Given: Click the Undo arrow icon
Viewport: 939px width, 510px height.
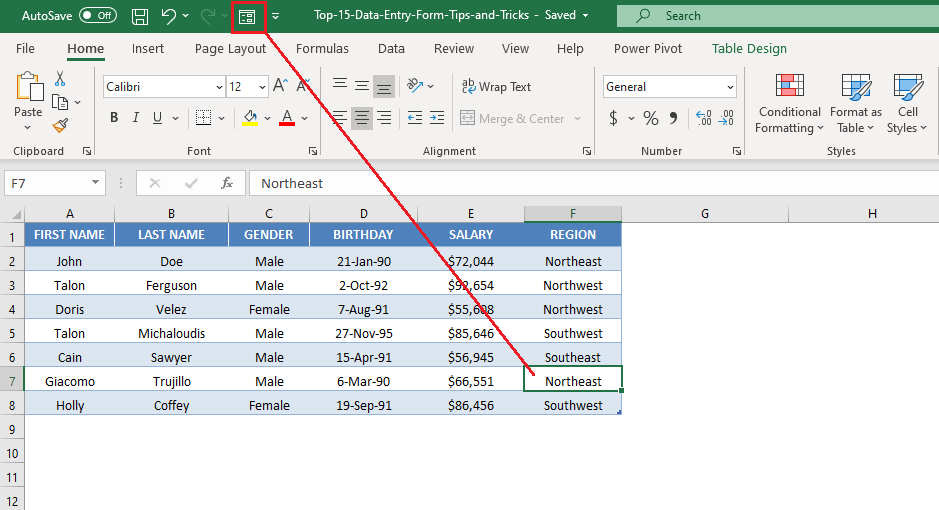Looking at the screenshot, I should [169, 16].
